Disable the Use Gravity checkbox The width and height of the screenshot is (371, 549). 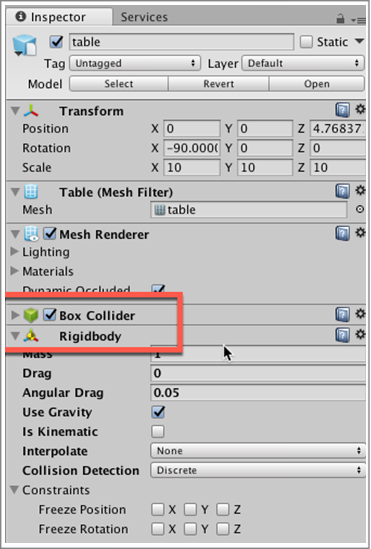pyautogui.click(x=158, y=412)
